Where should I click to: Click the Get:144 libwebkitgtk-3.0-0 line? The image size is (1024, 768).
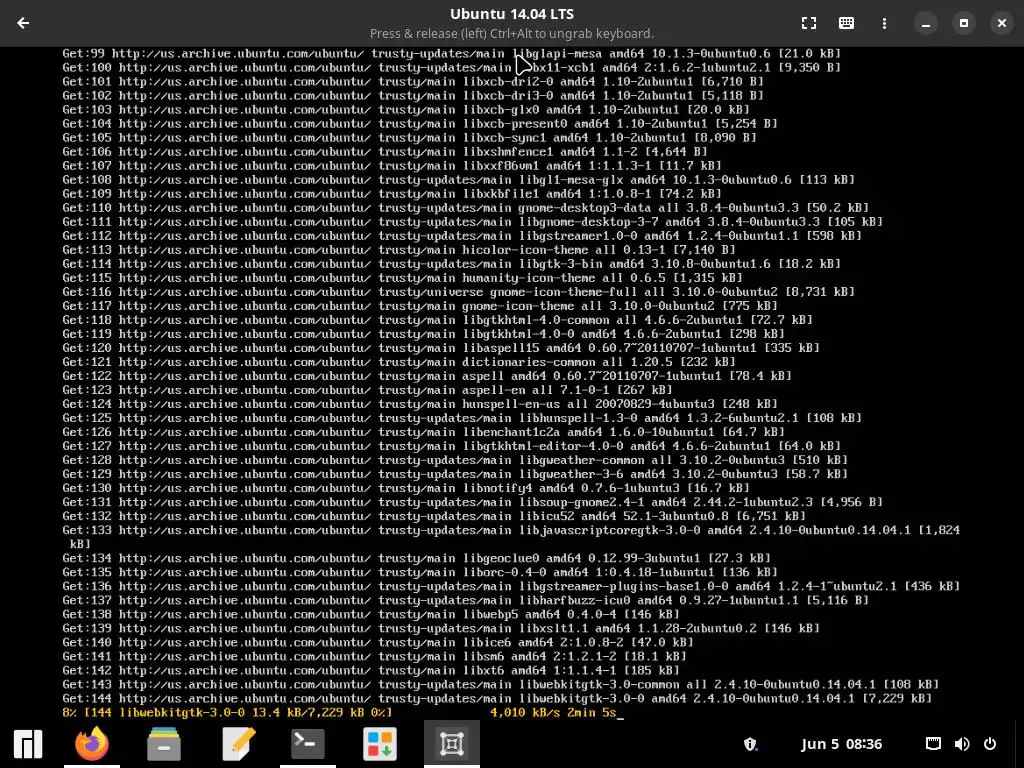497,698
